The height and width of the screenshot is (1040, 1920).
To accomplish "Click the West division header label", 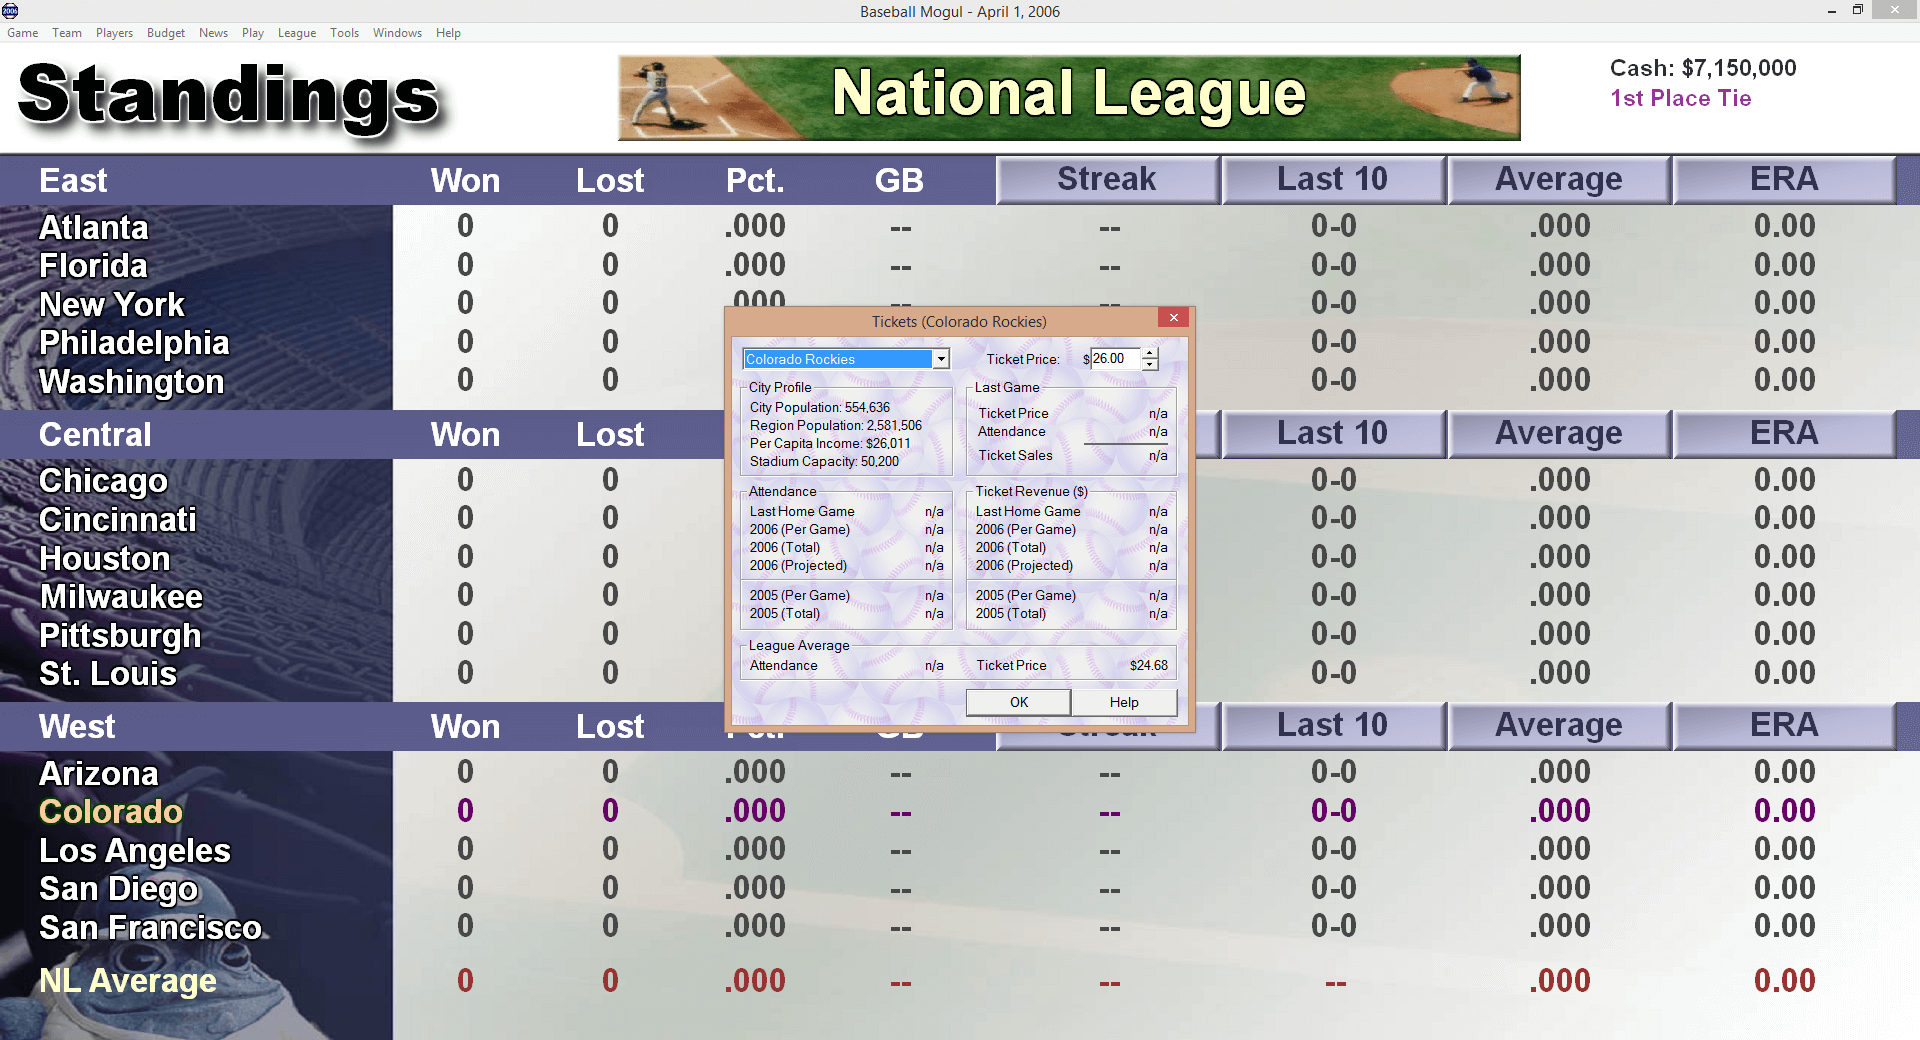I will pyautogui.click(x=77, y=727).
